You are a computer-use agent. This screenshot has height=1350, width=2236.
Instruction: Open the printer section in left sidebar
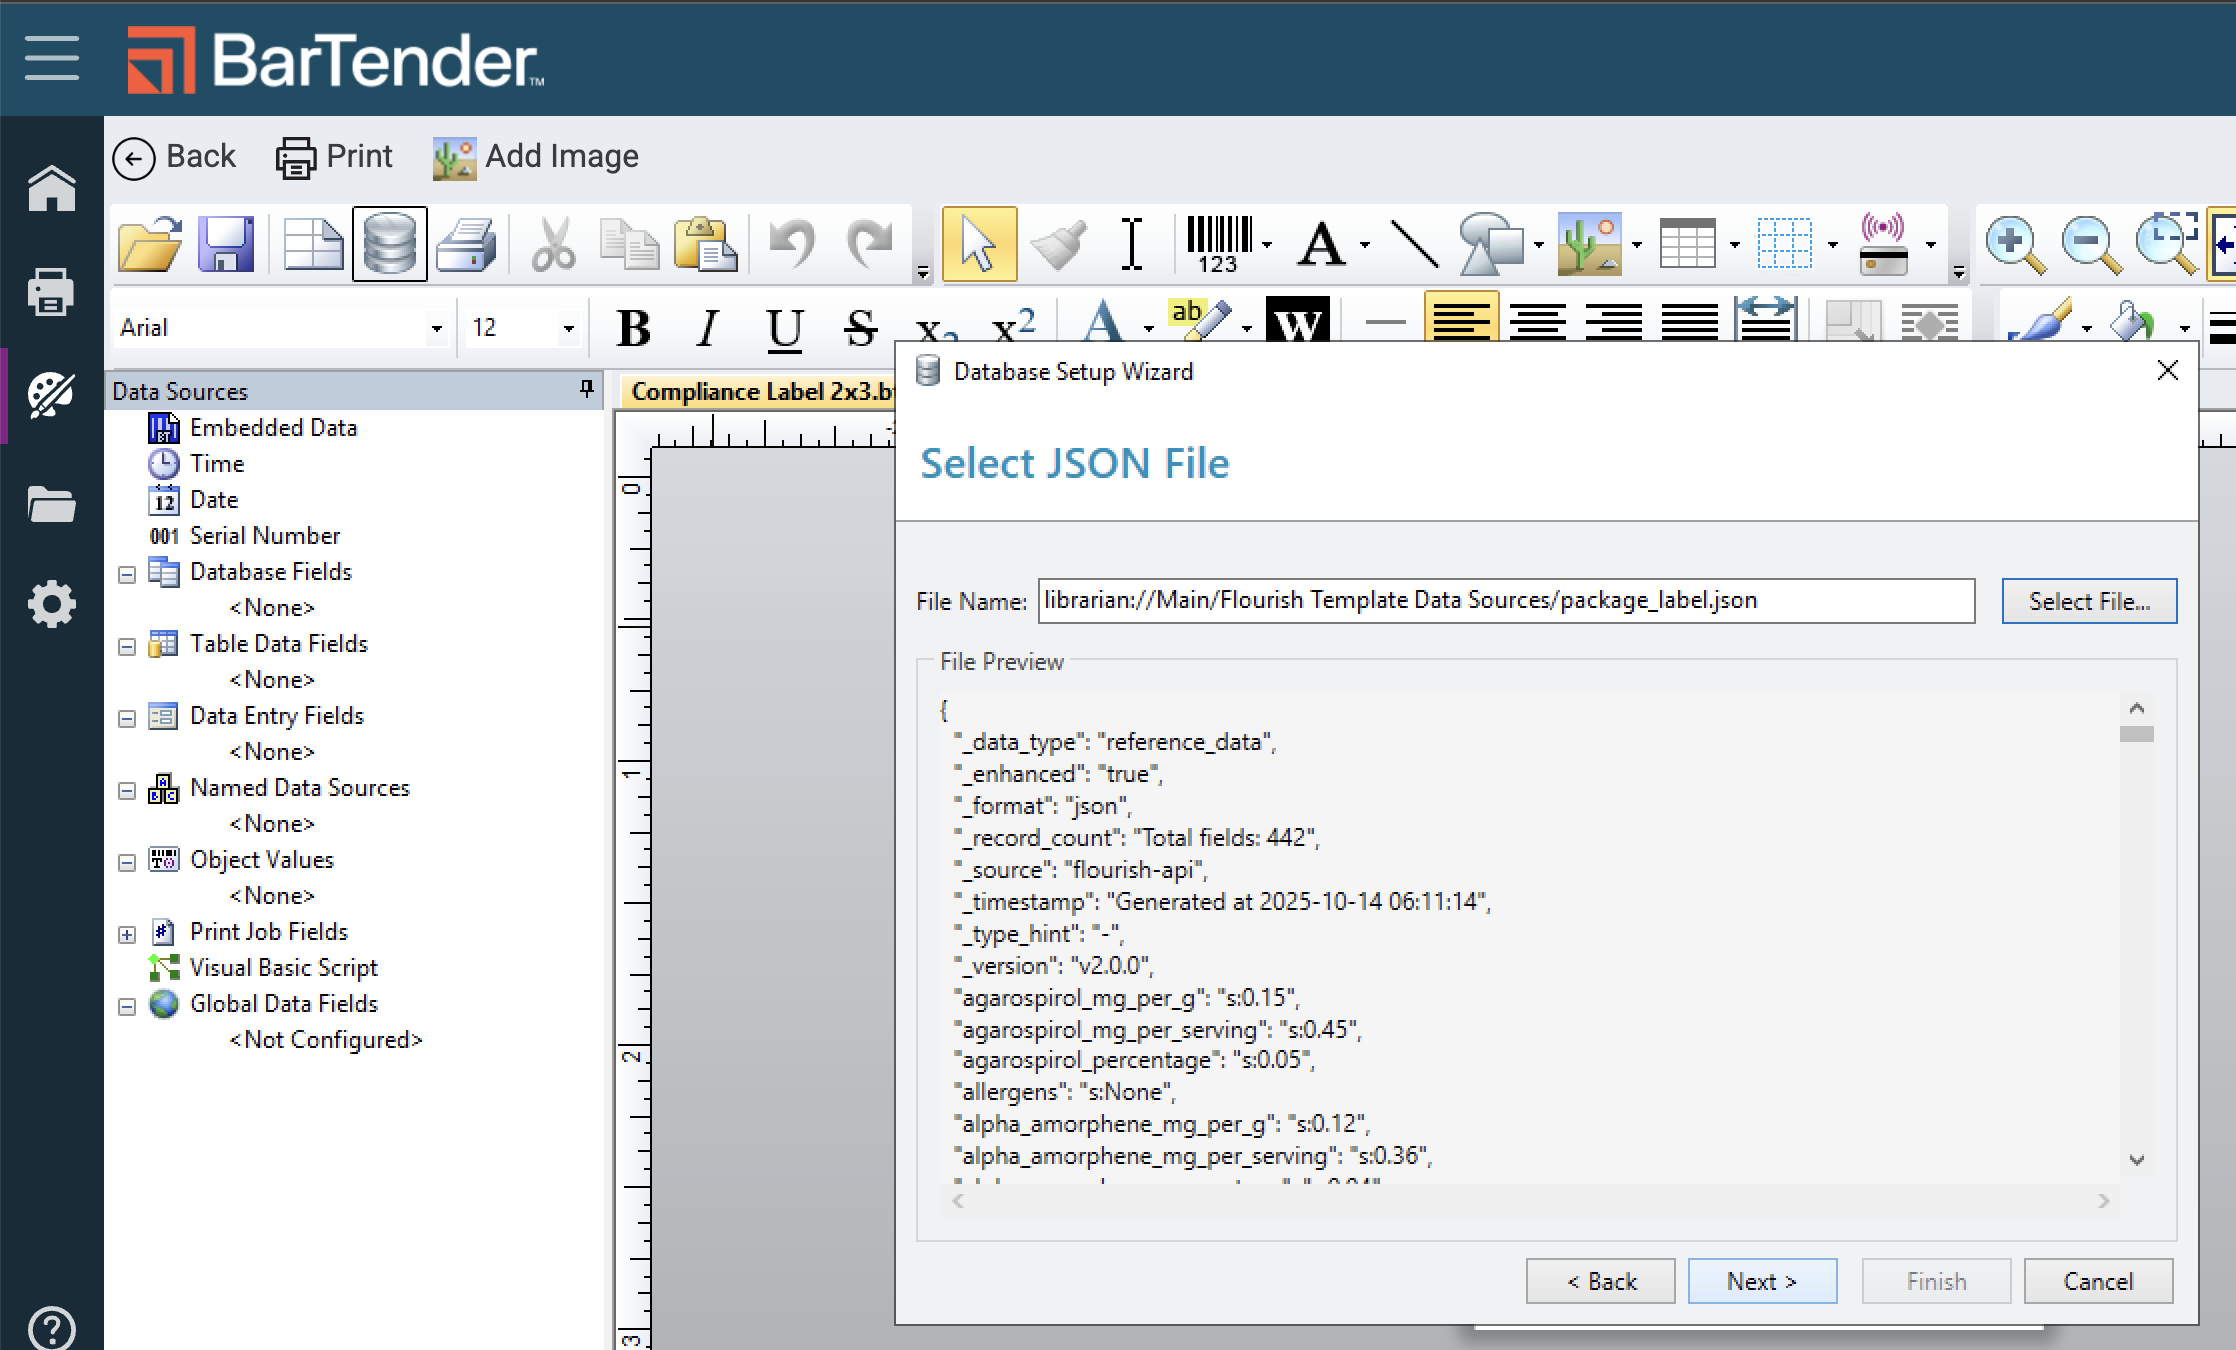click(x=51, y=293)
